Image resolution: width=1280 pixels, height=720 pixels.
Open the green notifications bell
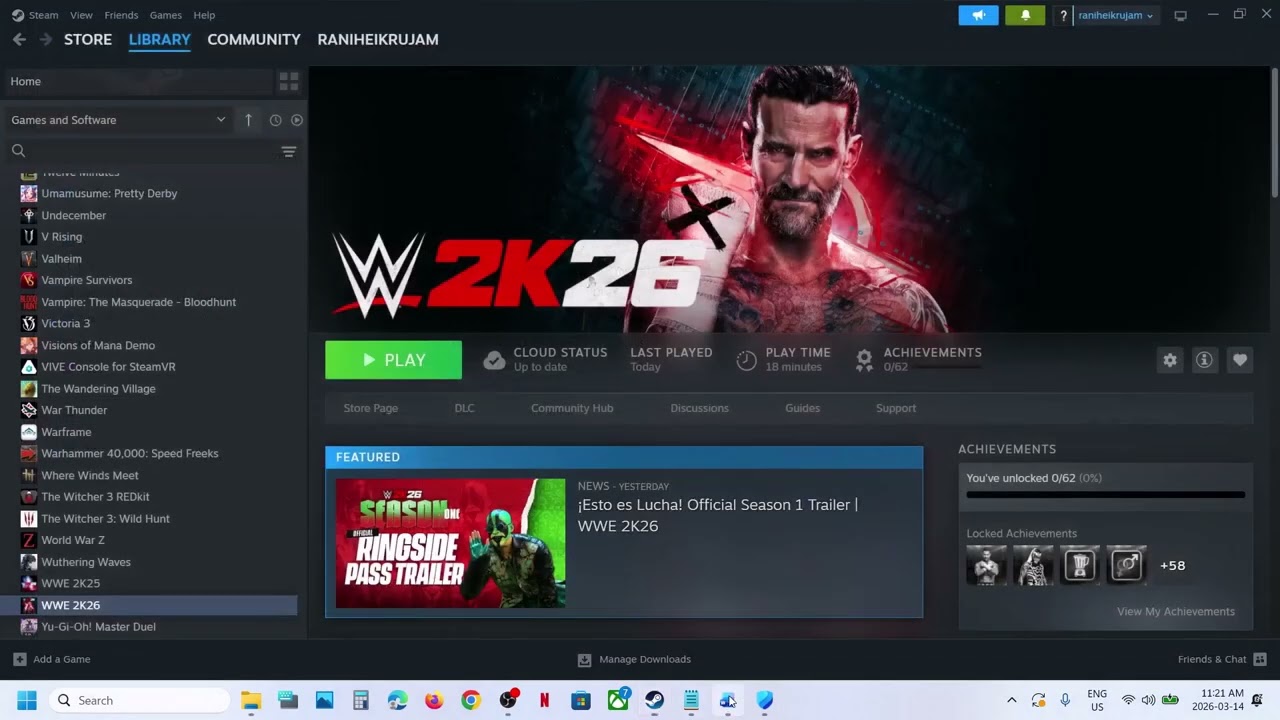1025,15
